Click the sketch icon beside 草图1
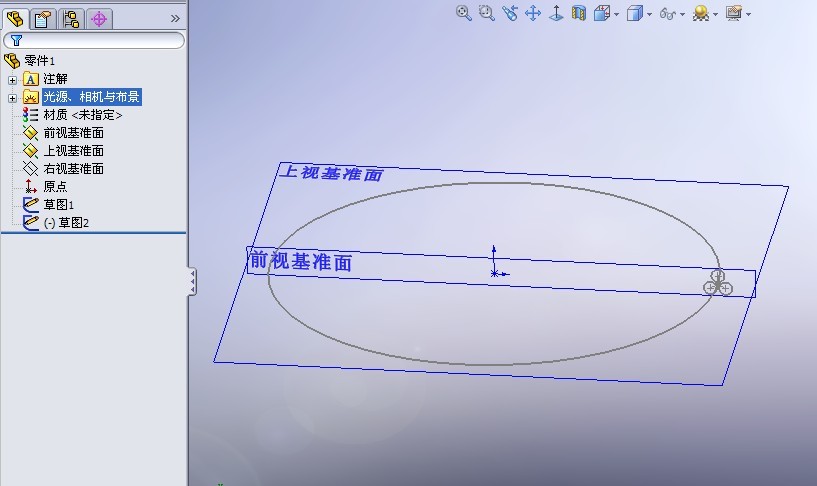This screenshot has height=486, width=817. coord(30,204)
